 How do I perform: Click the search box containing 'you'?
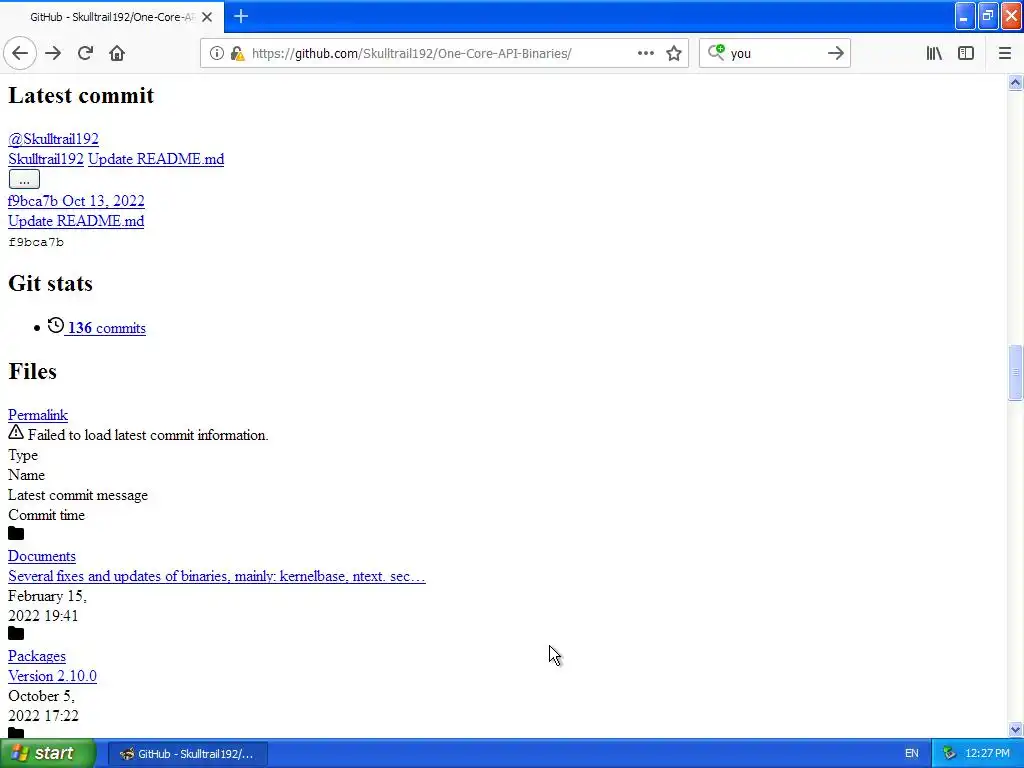tap(775, 54)
